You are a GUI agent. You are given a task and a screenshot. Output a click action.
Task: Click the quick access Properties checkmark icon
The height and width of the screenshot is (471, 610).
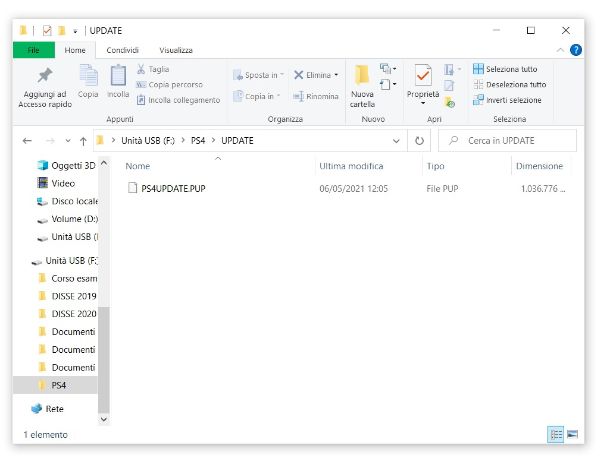pos(47,30)
